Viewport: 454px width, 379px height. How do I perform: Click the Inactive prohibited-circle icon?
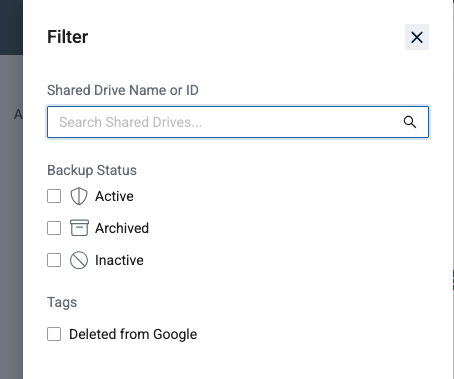[79, 260]
